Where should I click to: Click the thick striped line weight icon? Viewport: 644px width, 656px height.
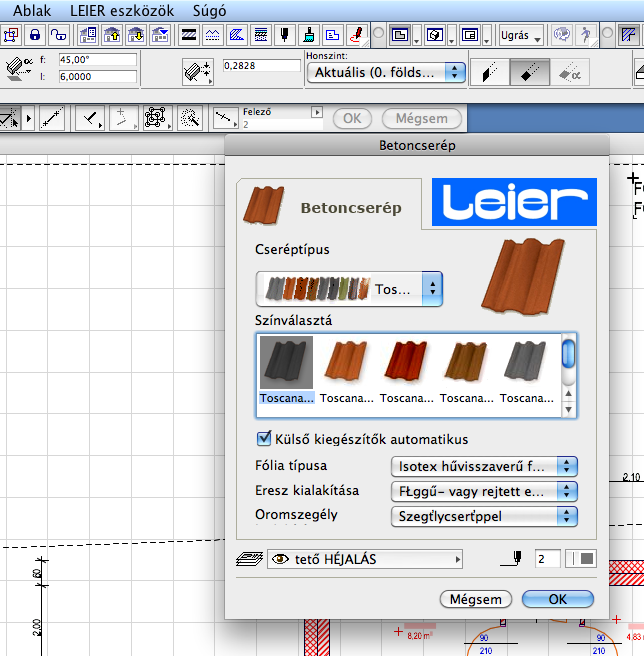189,35
